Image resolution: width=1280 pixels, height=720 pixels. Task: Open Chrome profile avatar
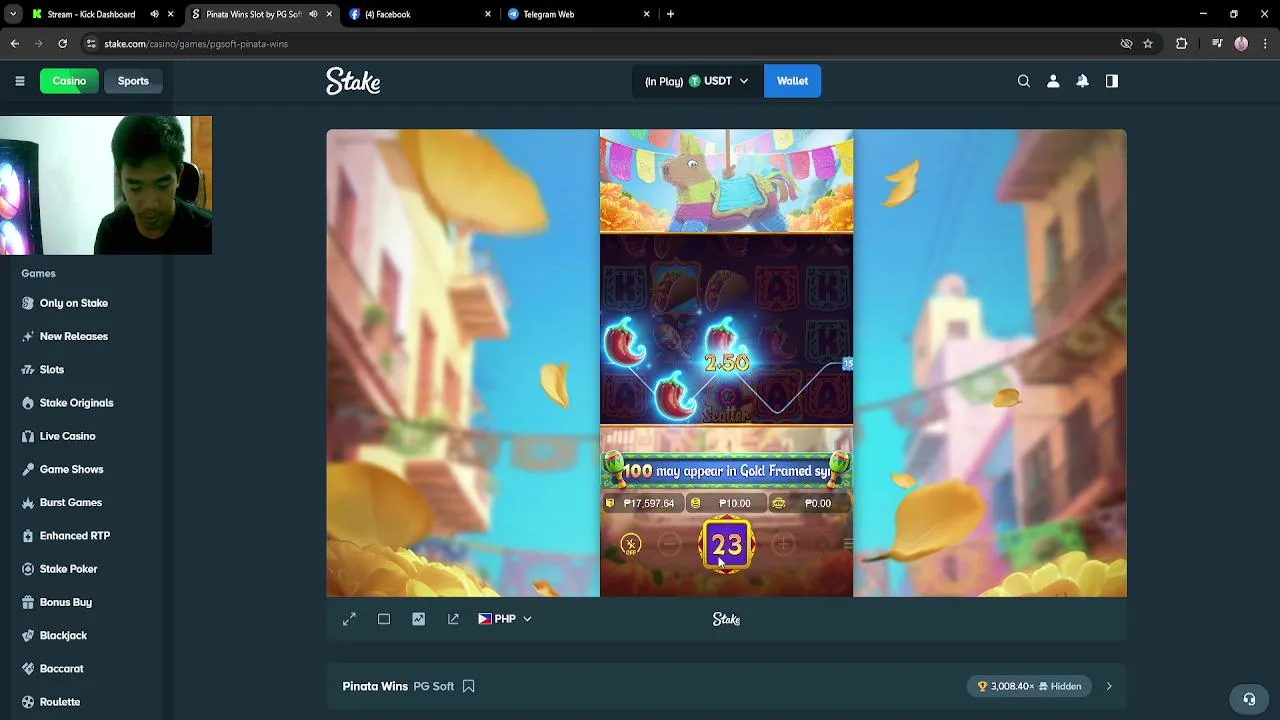[1241, 44]
